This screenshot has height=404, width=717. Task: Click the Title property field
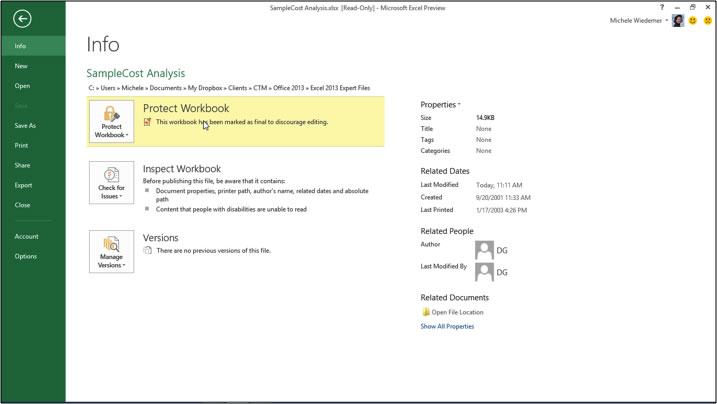tap(484, 129)
